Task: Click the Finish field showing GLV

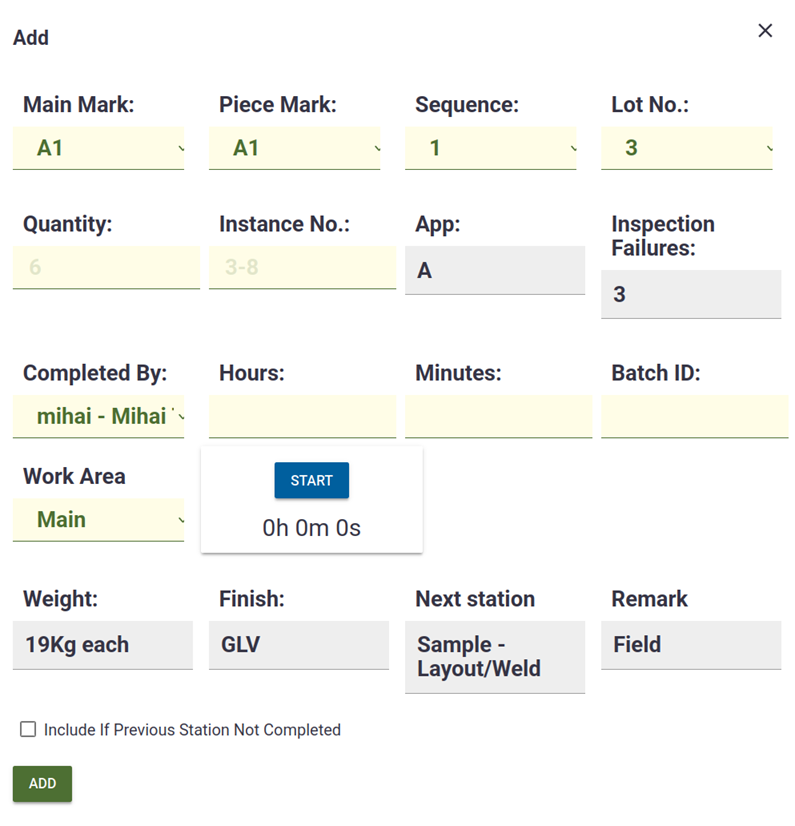Action: [x=298, y=645]
